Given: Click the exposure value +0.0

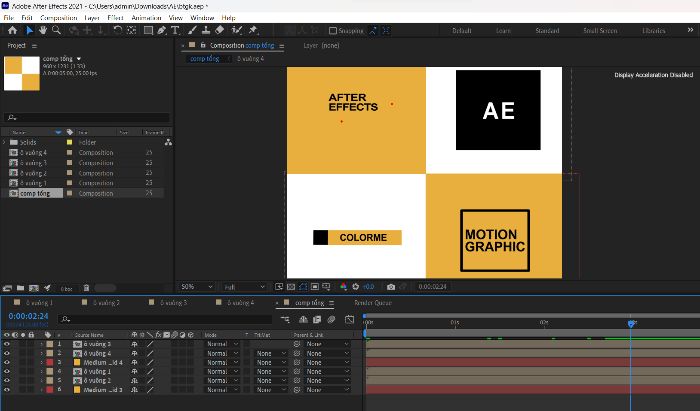Looking at the screenshot, I should 368,287.
